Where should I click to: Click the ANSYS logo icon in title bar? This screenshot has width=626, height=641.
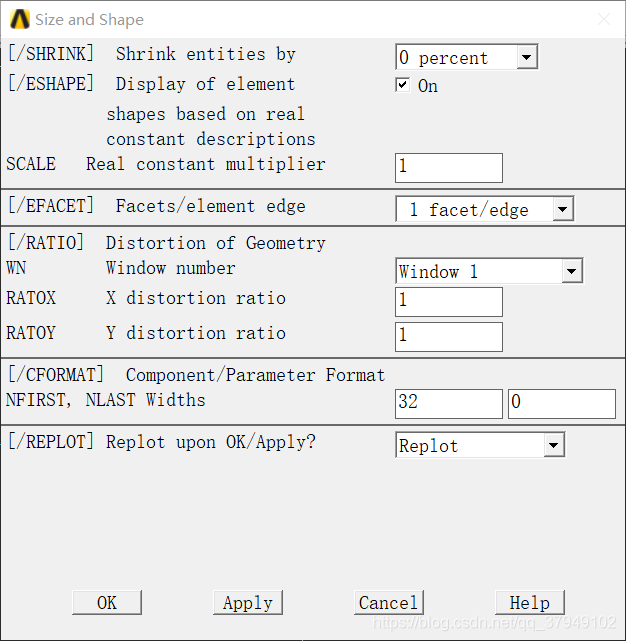19,19
